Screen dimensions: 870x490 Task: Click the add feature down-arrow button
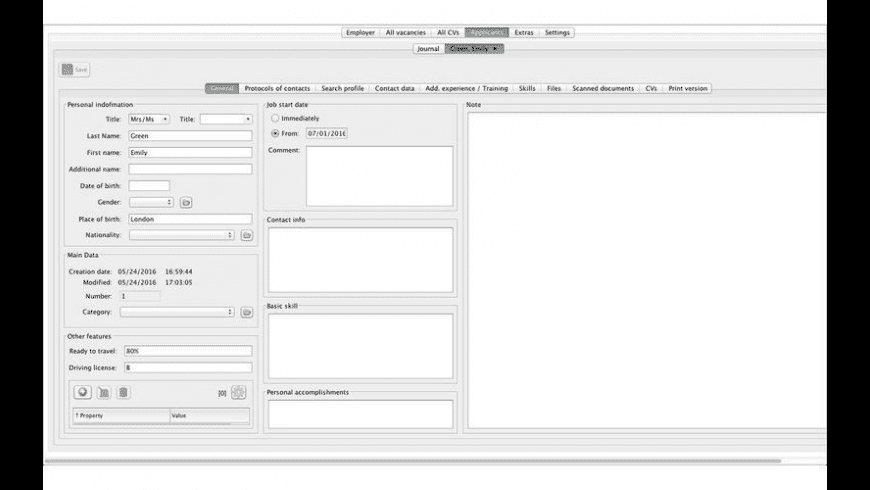(83, 392)
